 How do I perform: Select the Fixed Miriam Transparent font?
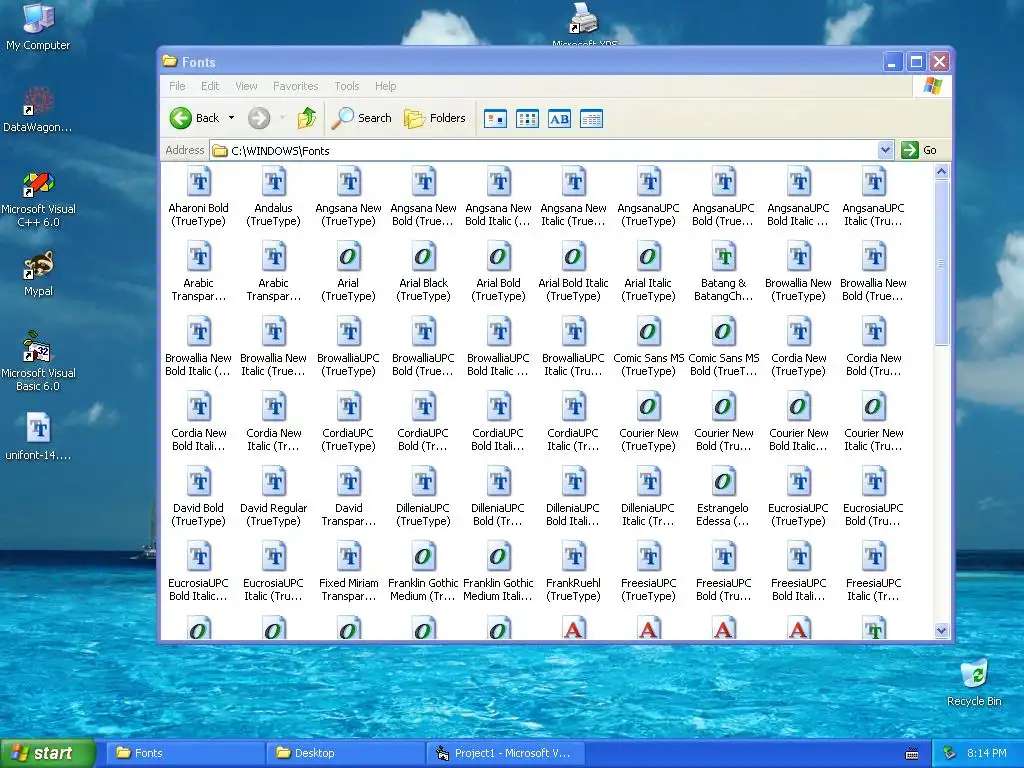348,572
